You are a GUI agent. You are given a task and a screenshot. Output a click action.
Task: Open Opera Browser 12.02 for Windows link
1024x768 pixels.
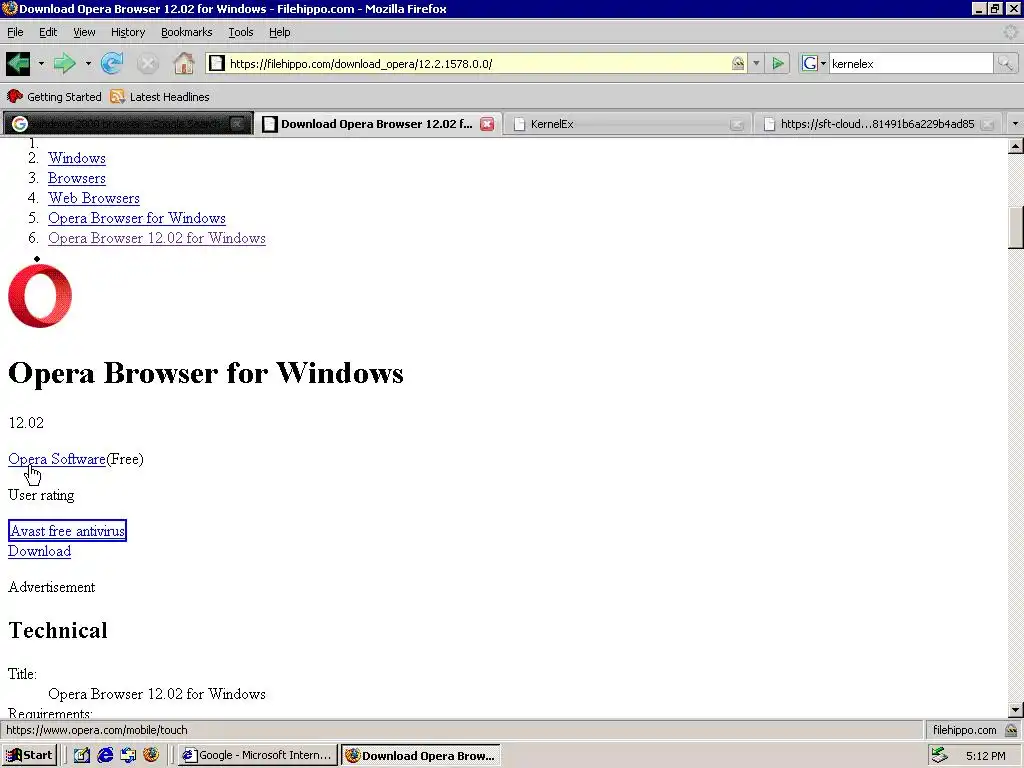(x=157, y=238)
